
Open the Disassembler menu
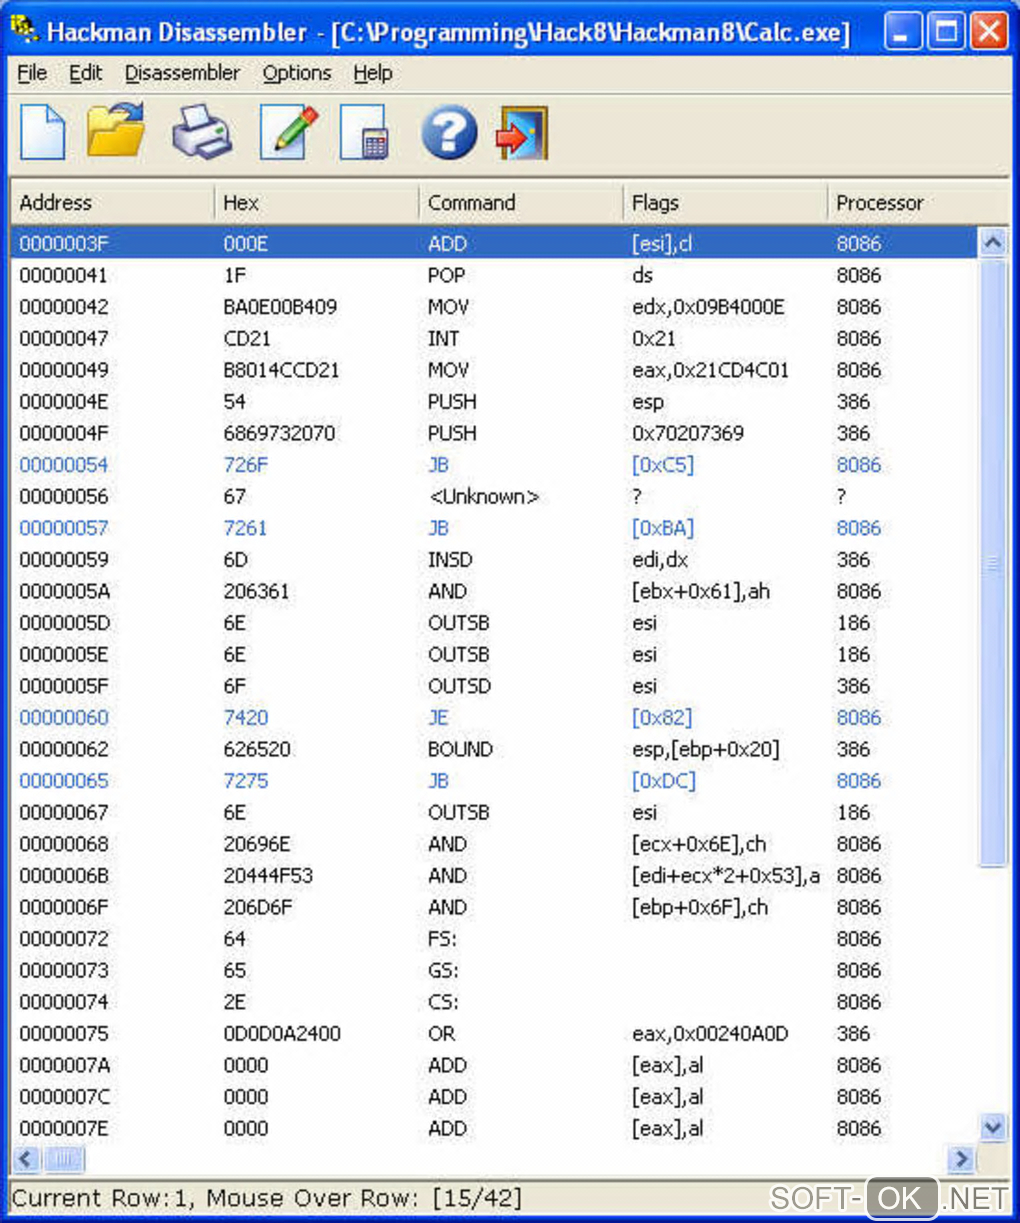182,73
